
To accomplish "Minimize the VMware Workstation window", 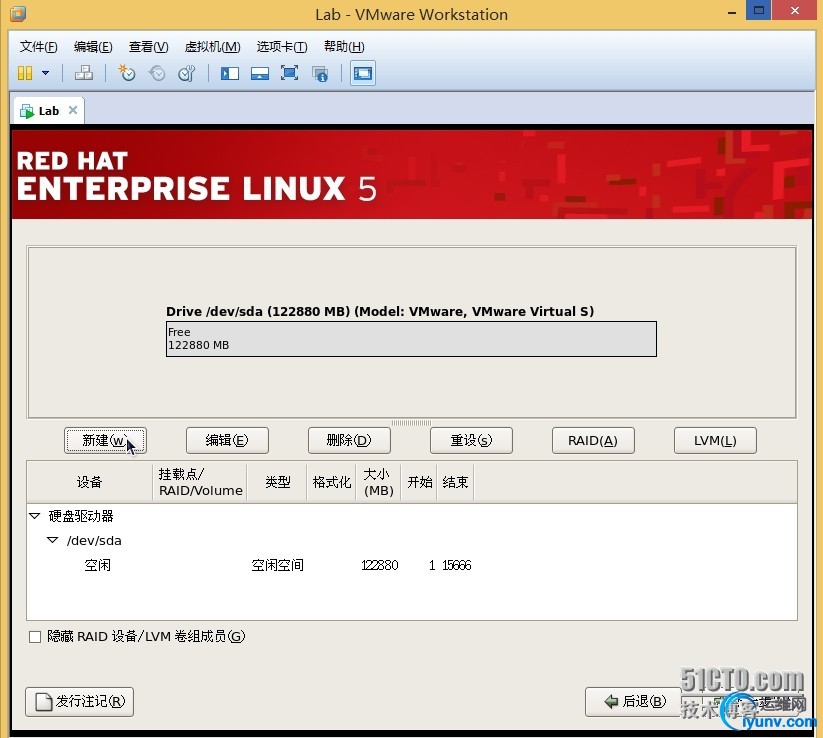I will tap(732, 12).
